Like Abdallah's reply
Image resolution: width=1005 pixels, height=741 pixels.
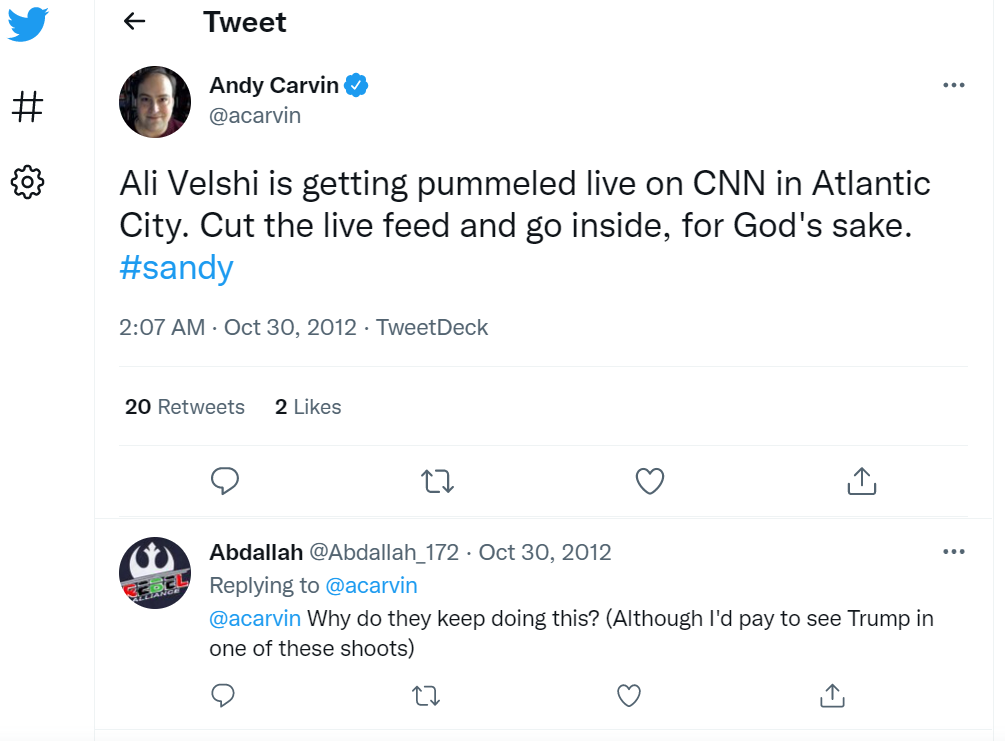pos(629,695)
